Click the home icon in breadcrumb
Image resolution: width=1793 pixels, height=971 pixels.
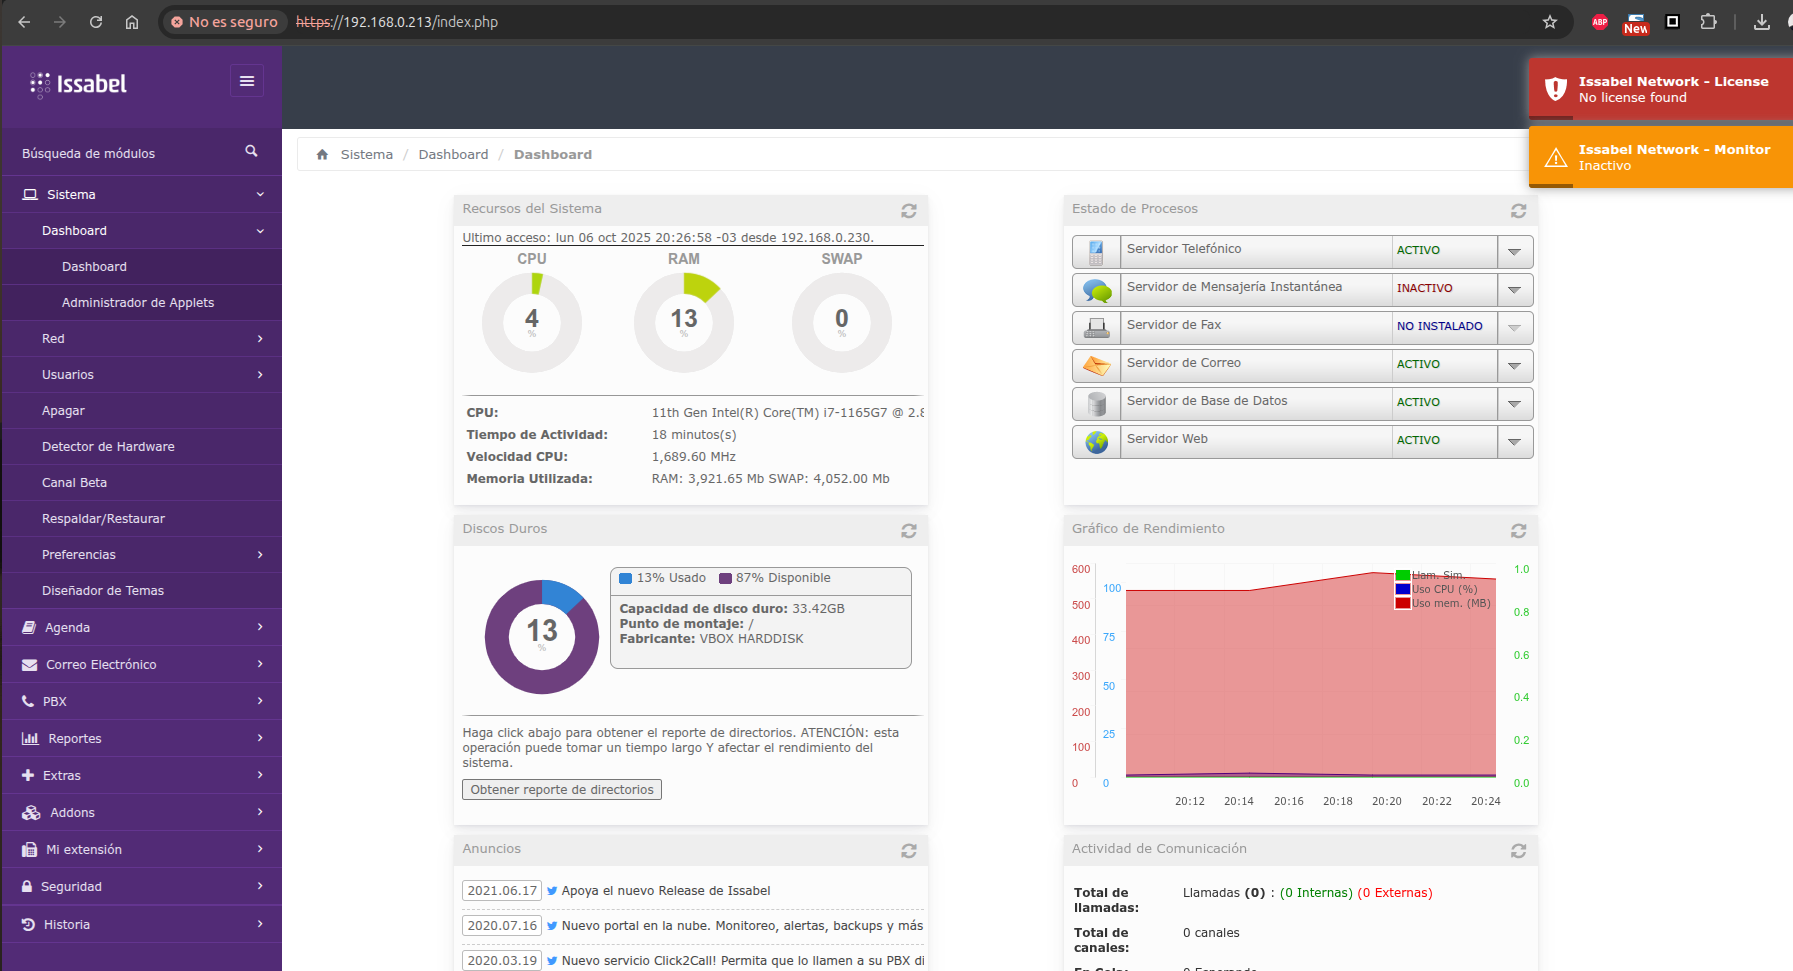point(322,155)
